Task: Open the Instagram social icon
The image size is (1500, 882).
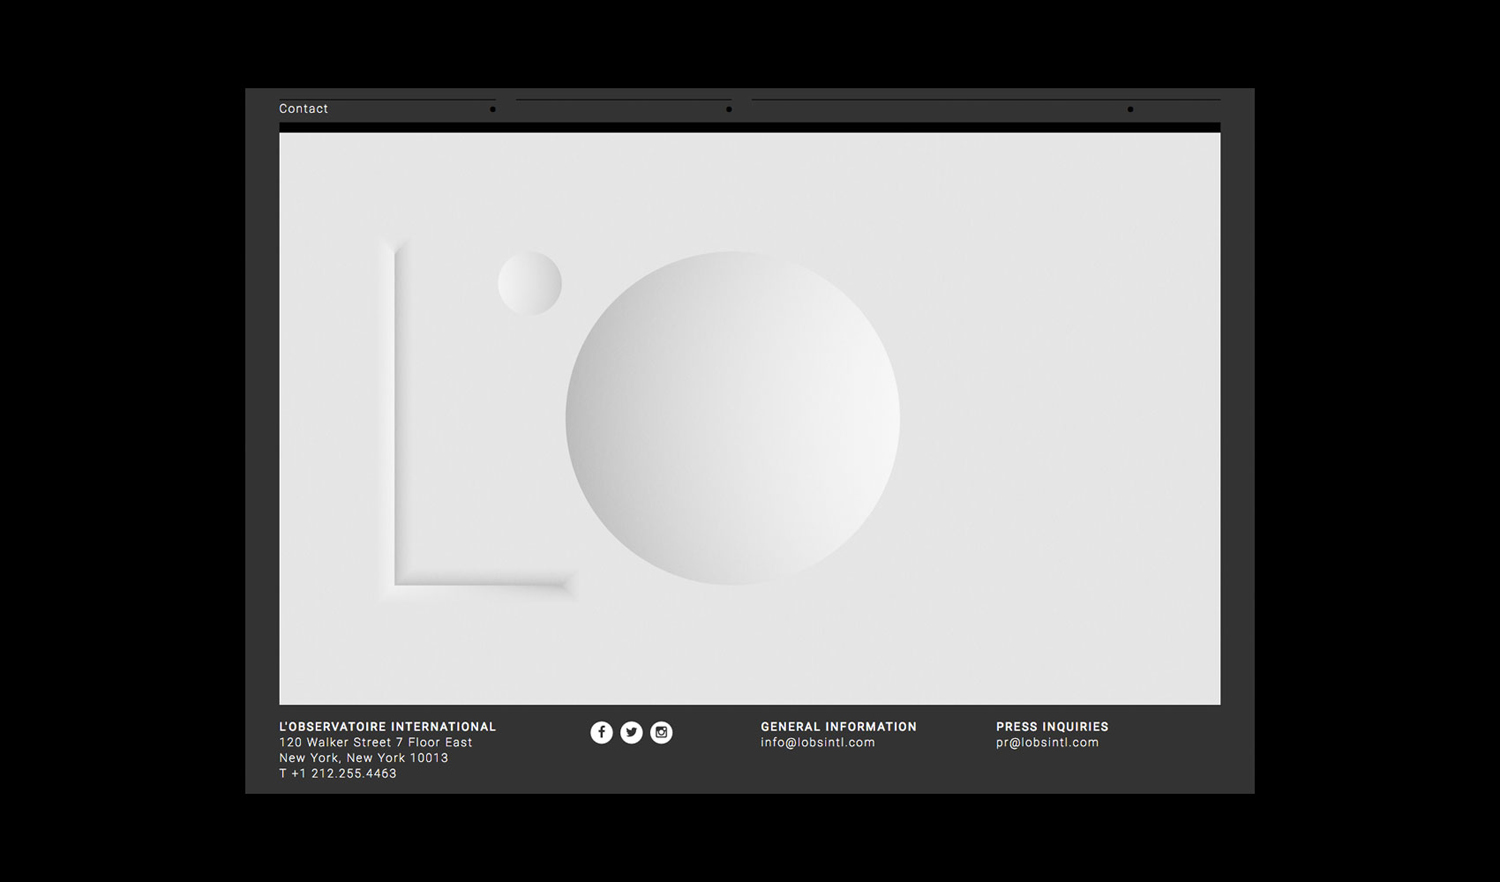Action: (x=661, y=733)
